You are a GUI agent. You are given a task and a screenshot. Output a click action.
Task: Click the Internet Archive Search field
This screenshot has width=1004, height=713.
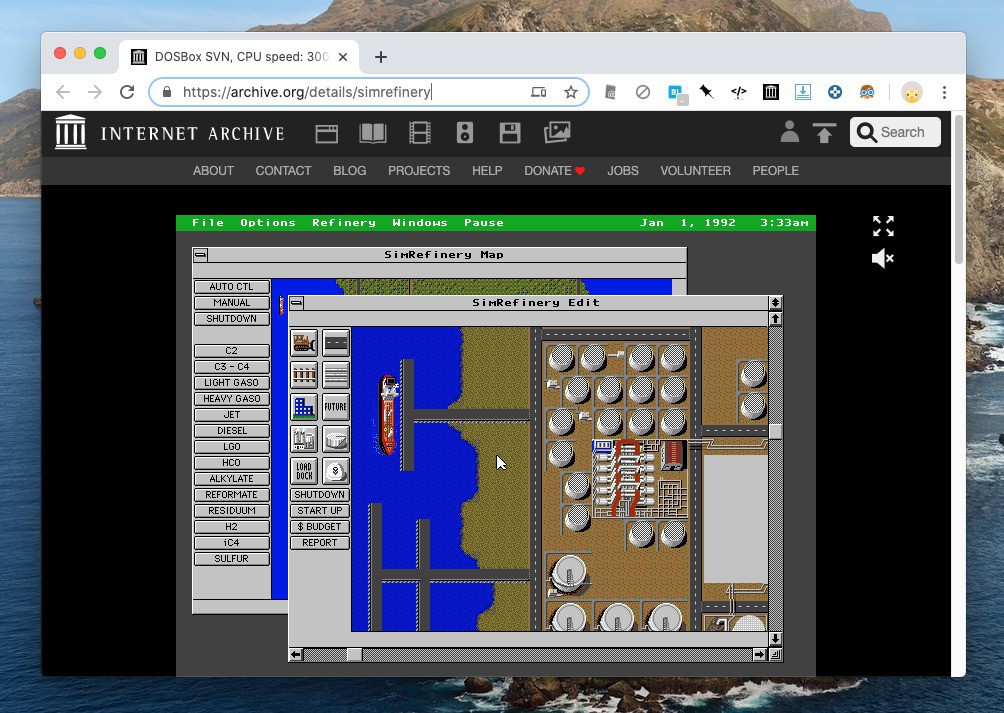pos(895,132)
